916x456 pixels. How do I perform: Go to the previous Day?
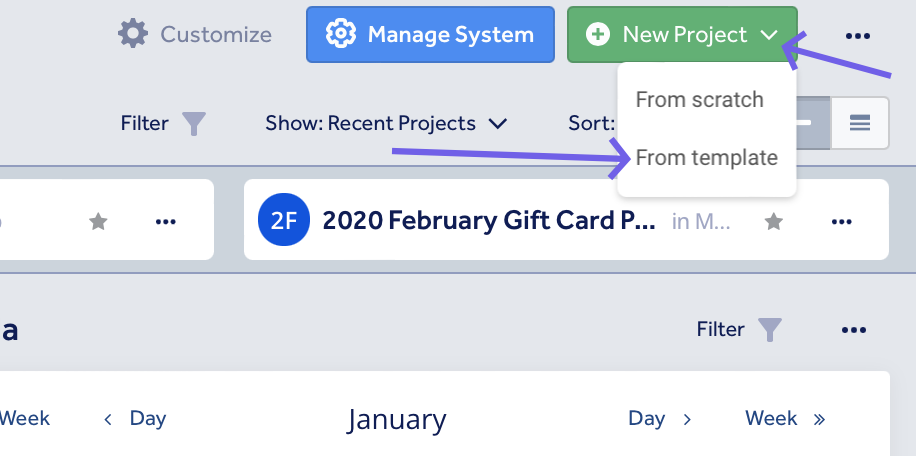136,418
